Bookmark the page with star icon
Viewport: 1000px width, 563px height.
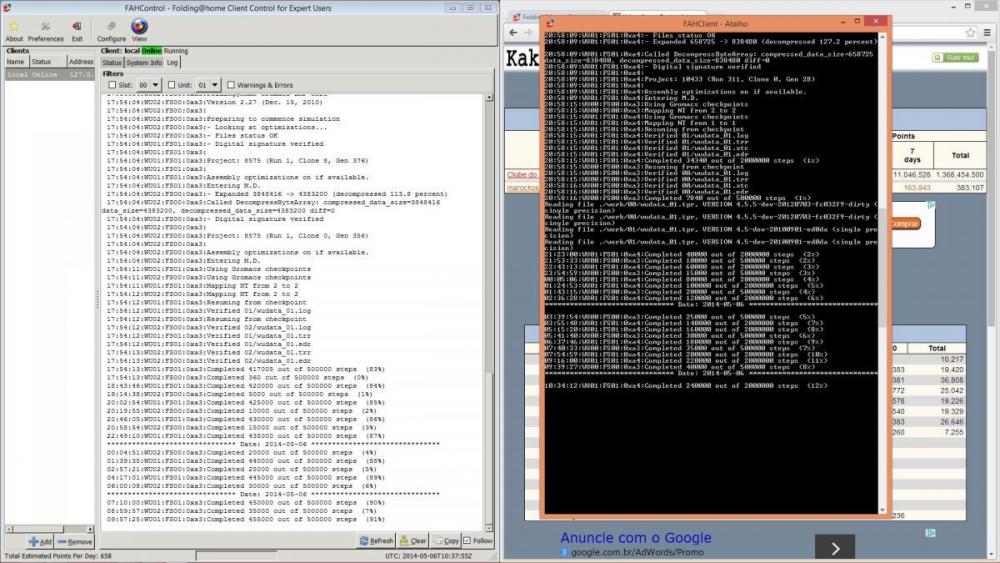point(972,33)
